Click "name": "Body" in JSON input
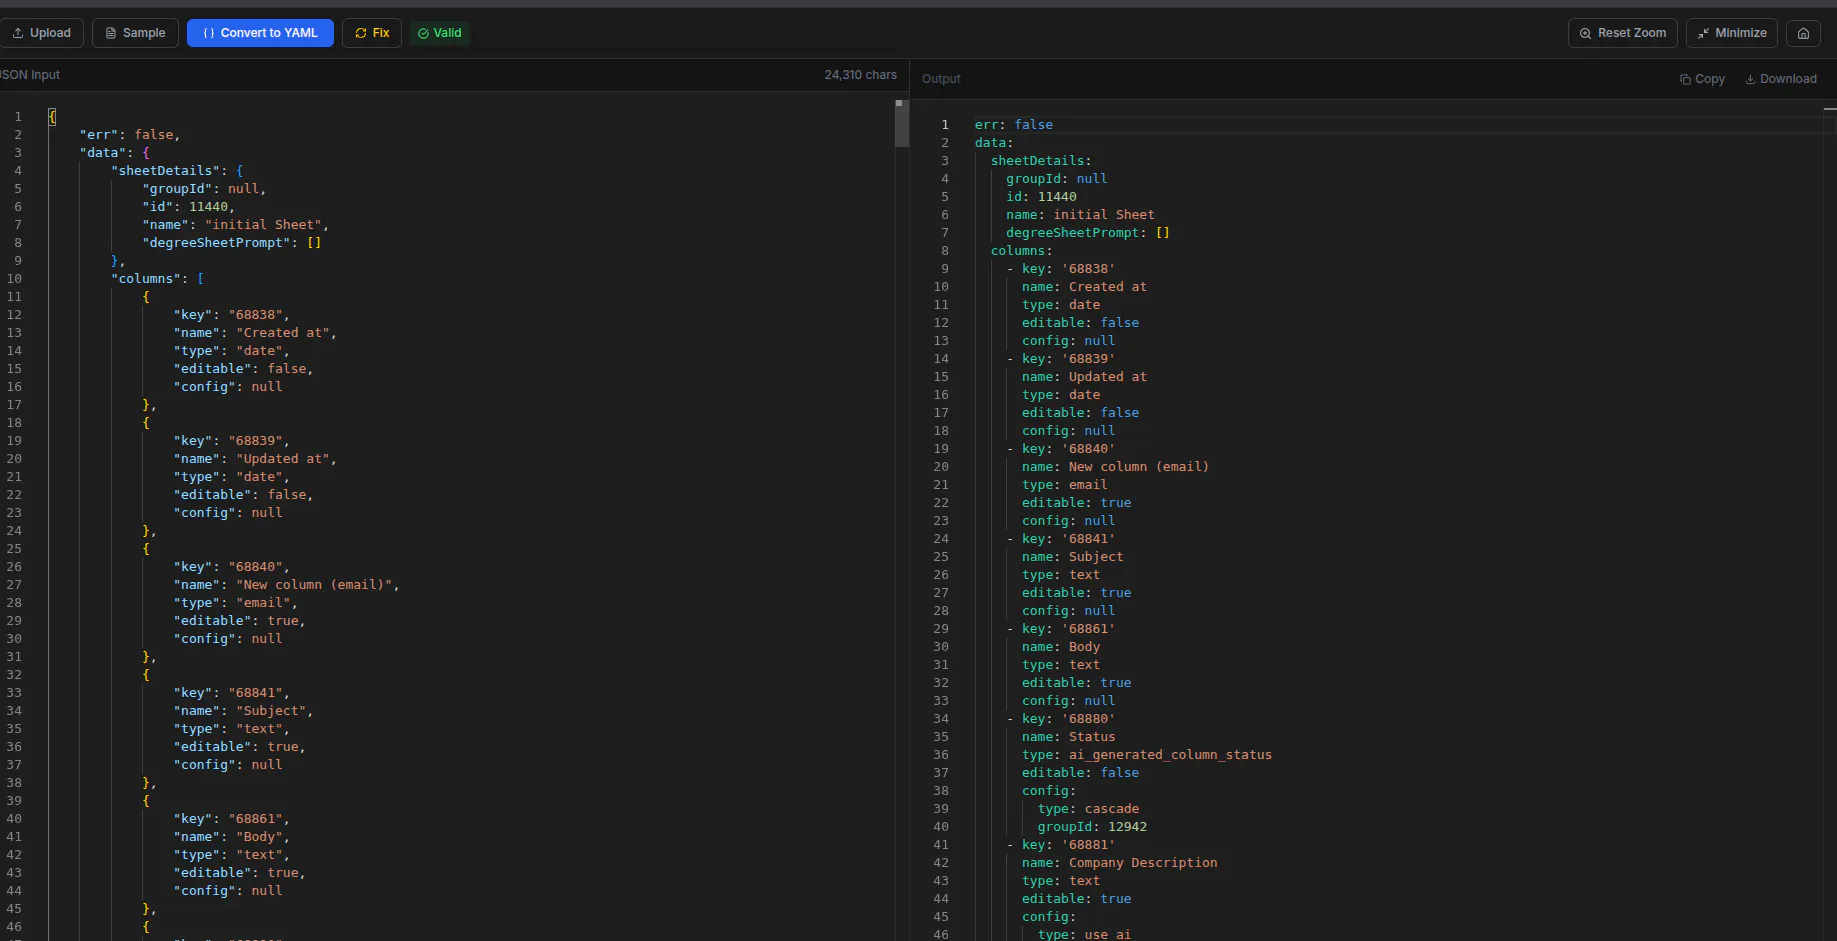 231,837
